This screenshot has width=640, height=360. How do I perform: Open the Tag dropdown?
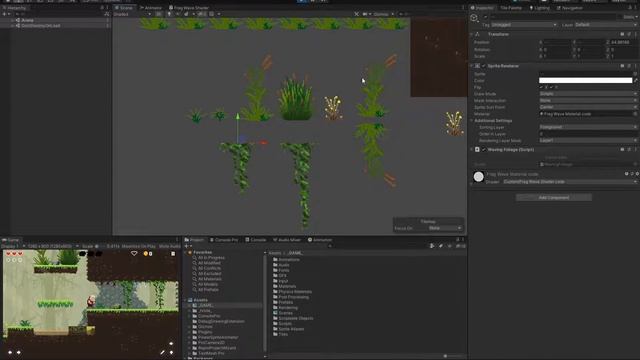tap(524, 25)
